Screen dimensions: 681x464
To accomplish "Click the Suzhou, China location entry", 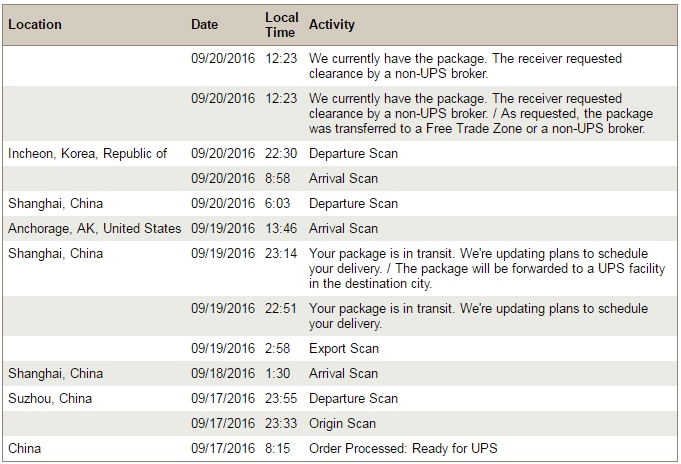I will coord(50,399).
